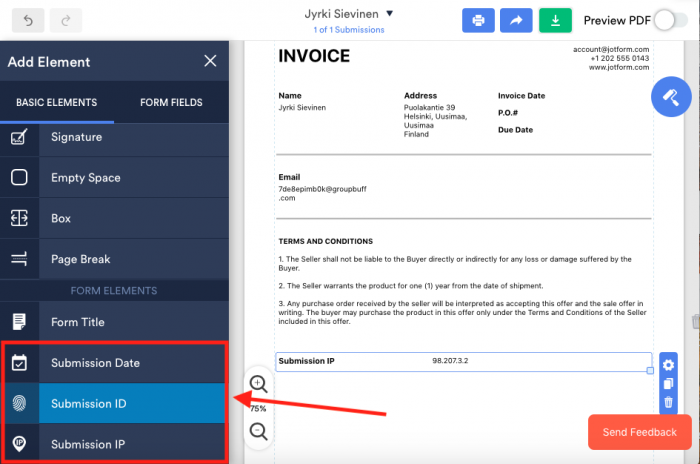Image resolution: width=700 pixels, height=464 pixels.
Task: Click the account@jotform.com contact text
Action: (611, 49)
